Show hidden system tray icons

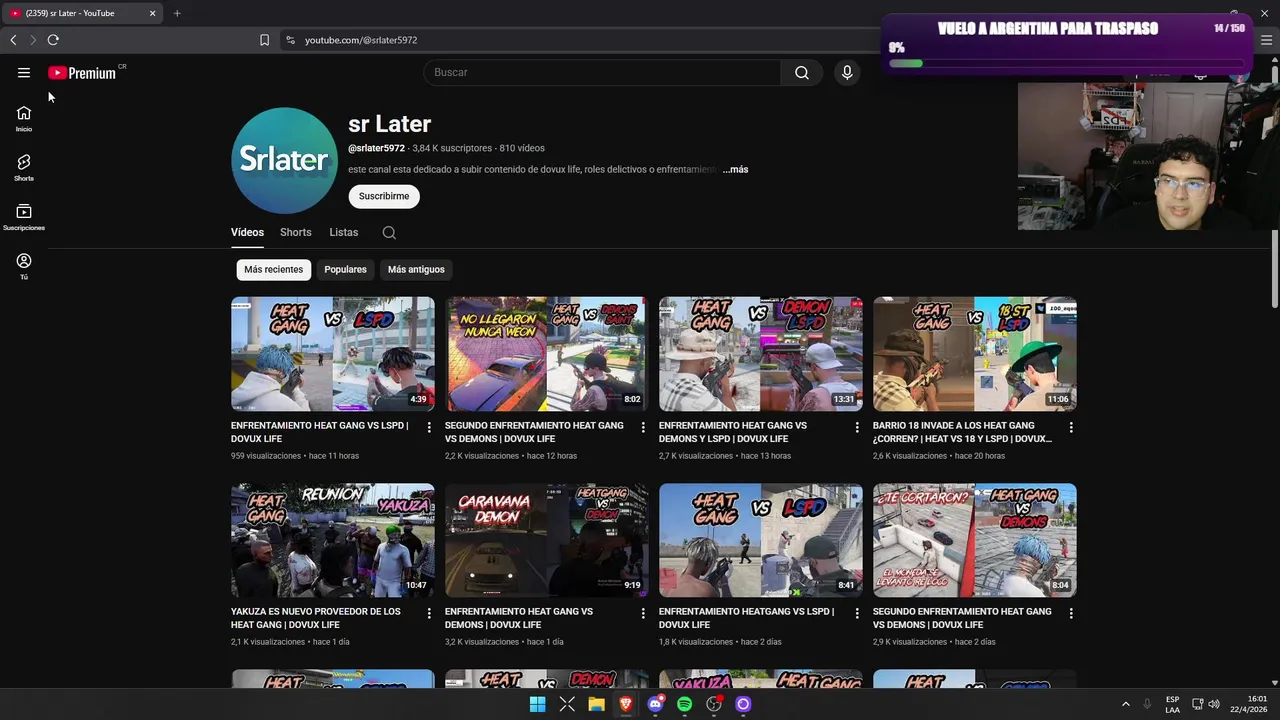tap(1125, 704)
